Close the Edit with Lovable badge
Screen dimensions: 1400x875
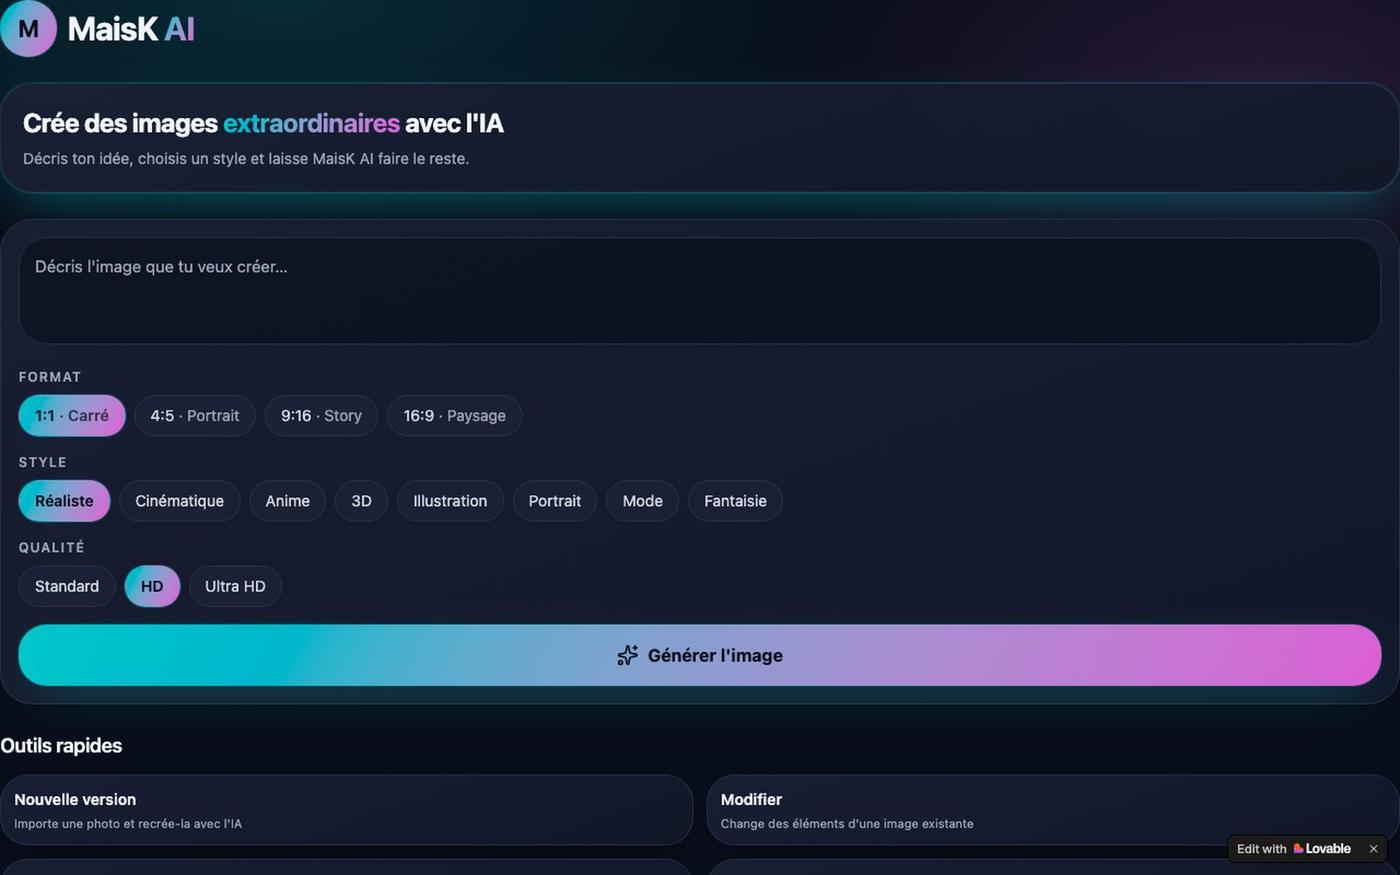coord(1373,848)
